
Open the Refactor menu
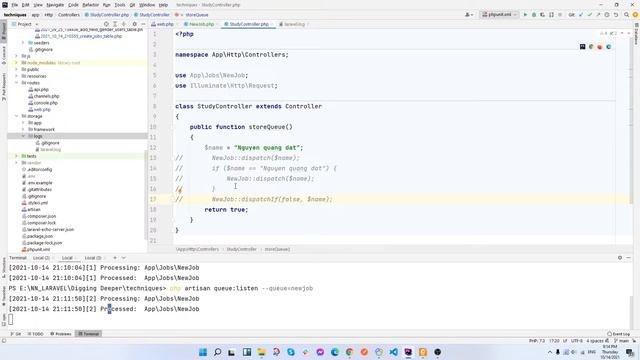pyautogui.click(x=91, y=5)
